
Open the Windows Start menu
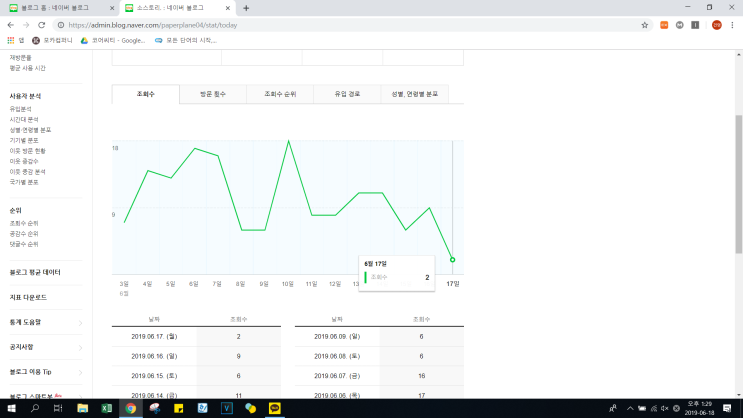click(x=11, y=408)
